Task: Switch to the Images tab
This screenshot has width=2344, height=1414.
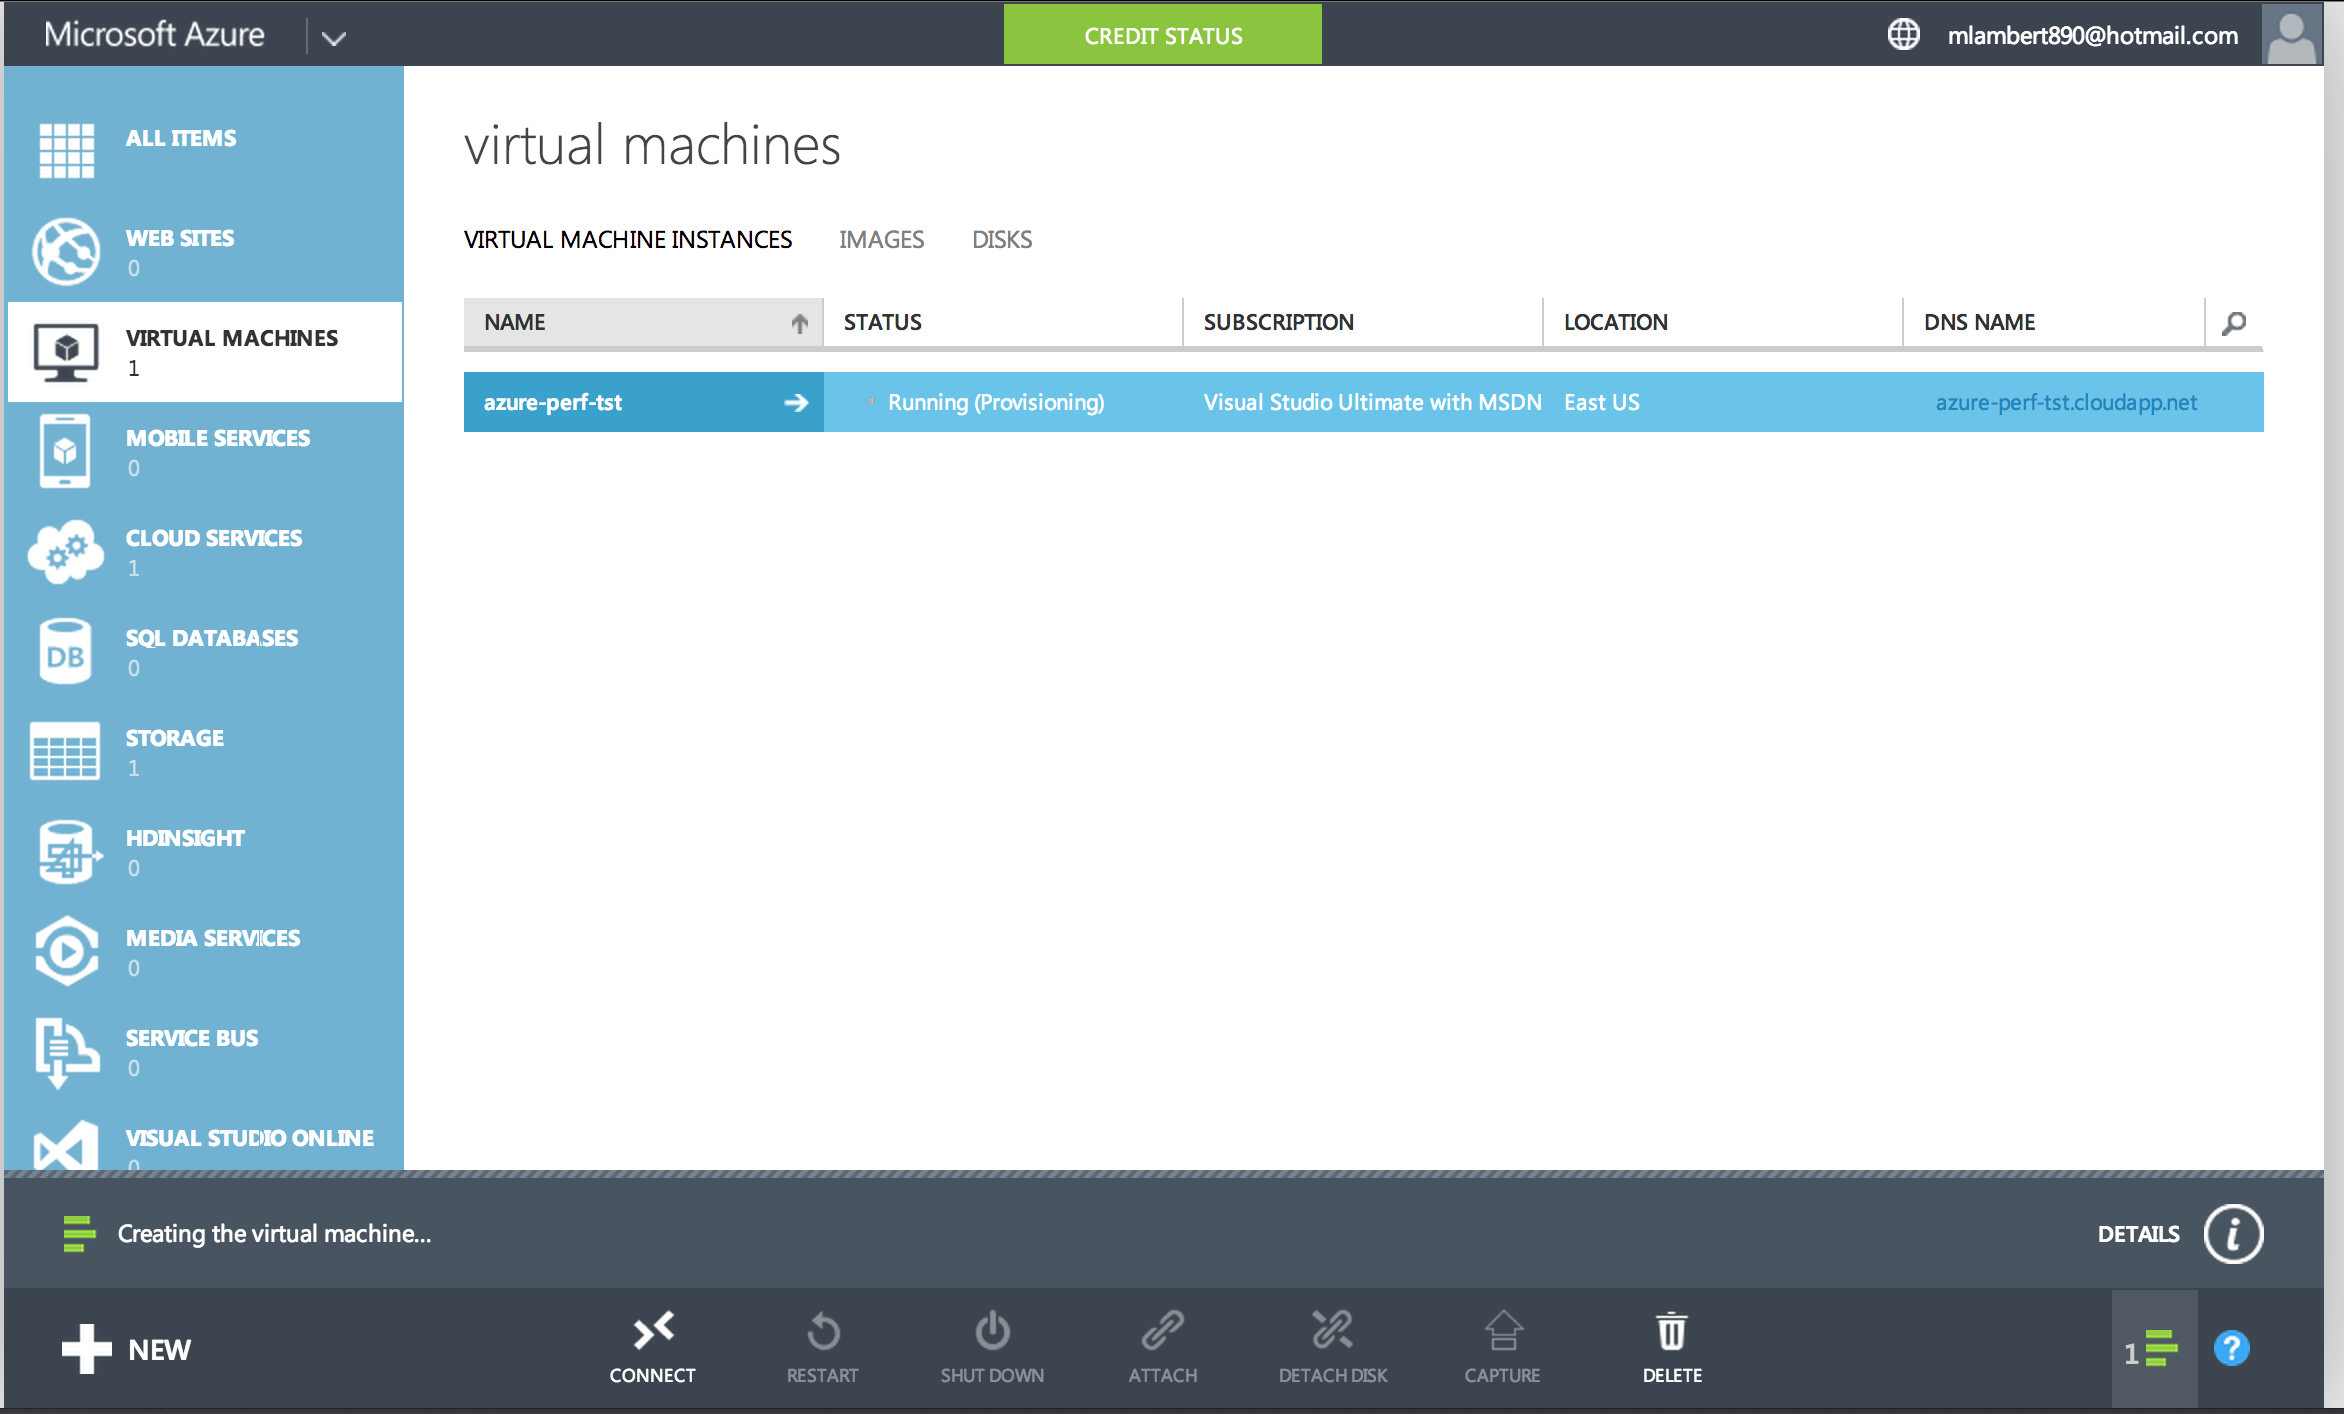Action: tap(881, 240)
